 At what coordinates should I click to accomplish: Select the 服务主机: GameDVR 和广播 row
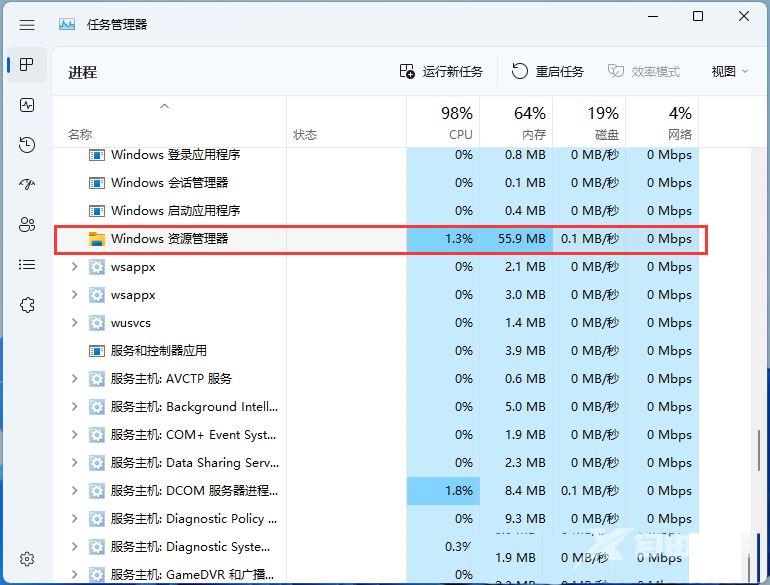point(376,575)
